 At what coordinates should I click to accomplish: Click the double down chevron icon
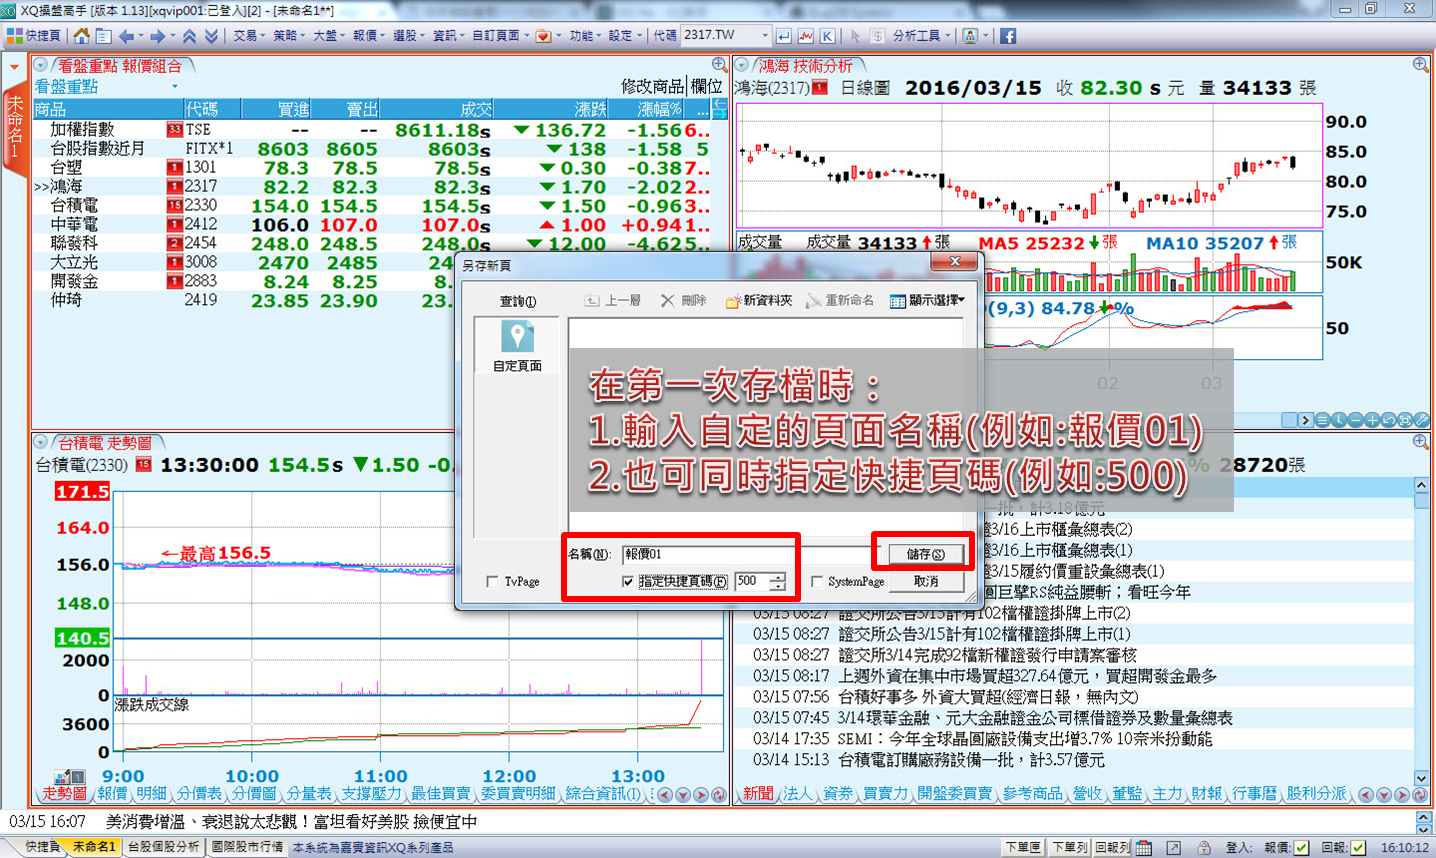point(211,36)
